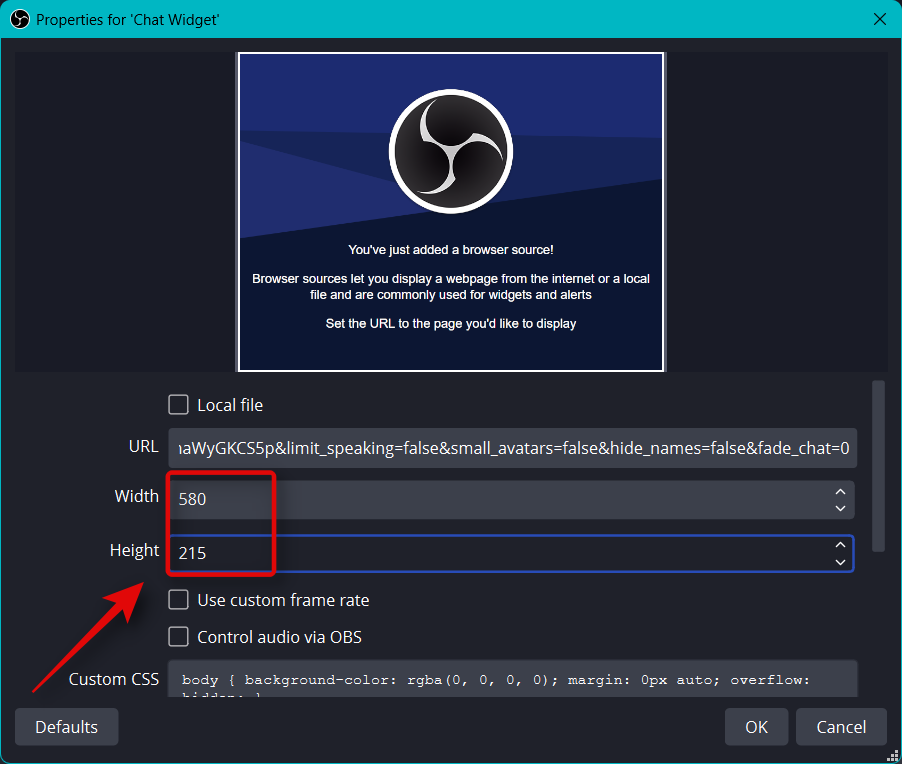Decrease Height with the down arrow
The width and height of the screenshot is (902, 764).
840,562
